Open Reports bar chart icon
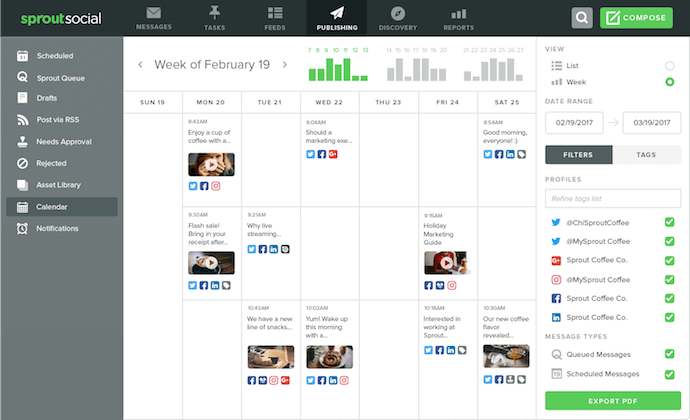This screenshot has height=420, width=690. pyautogui.click(x=458, y=13)
